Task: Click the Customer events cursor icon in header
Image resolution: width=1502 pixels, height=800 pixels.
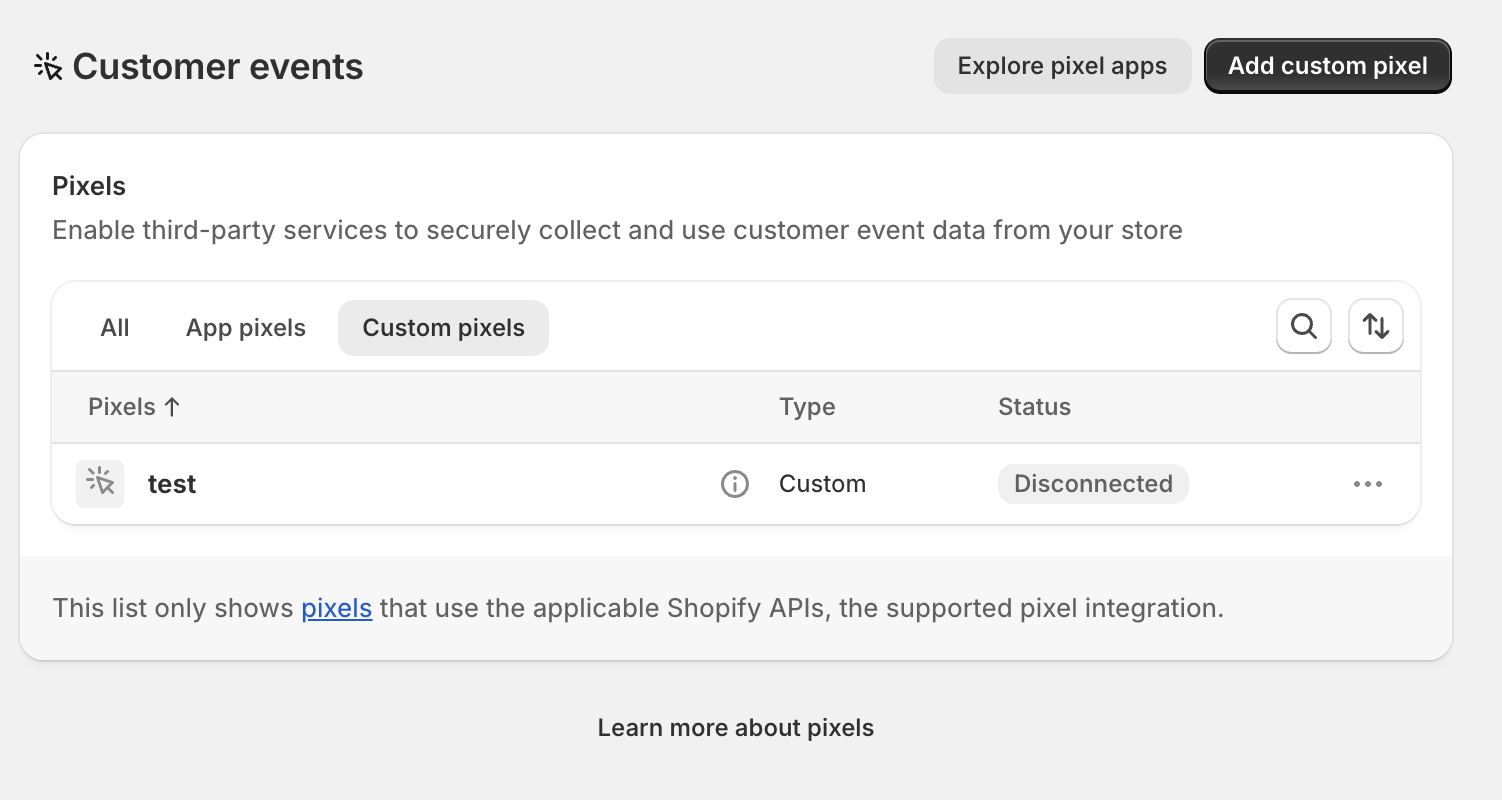Action: [x=48, y=67]
